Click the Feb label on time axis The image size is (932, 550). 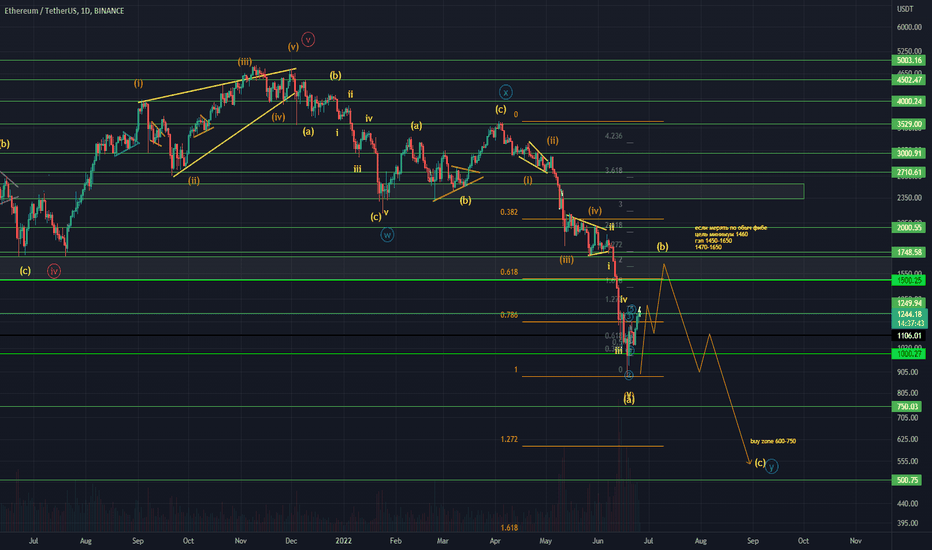pos(395,540)
